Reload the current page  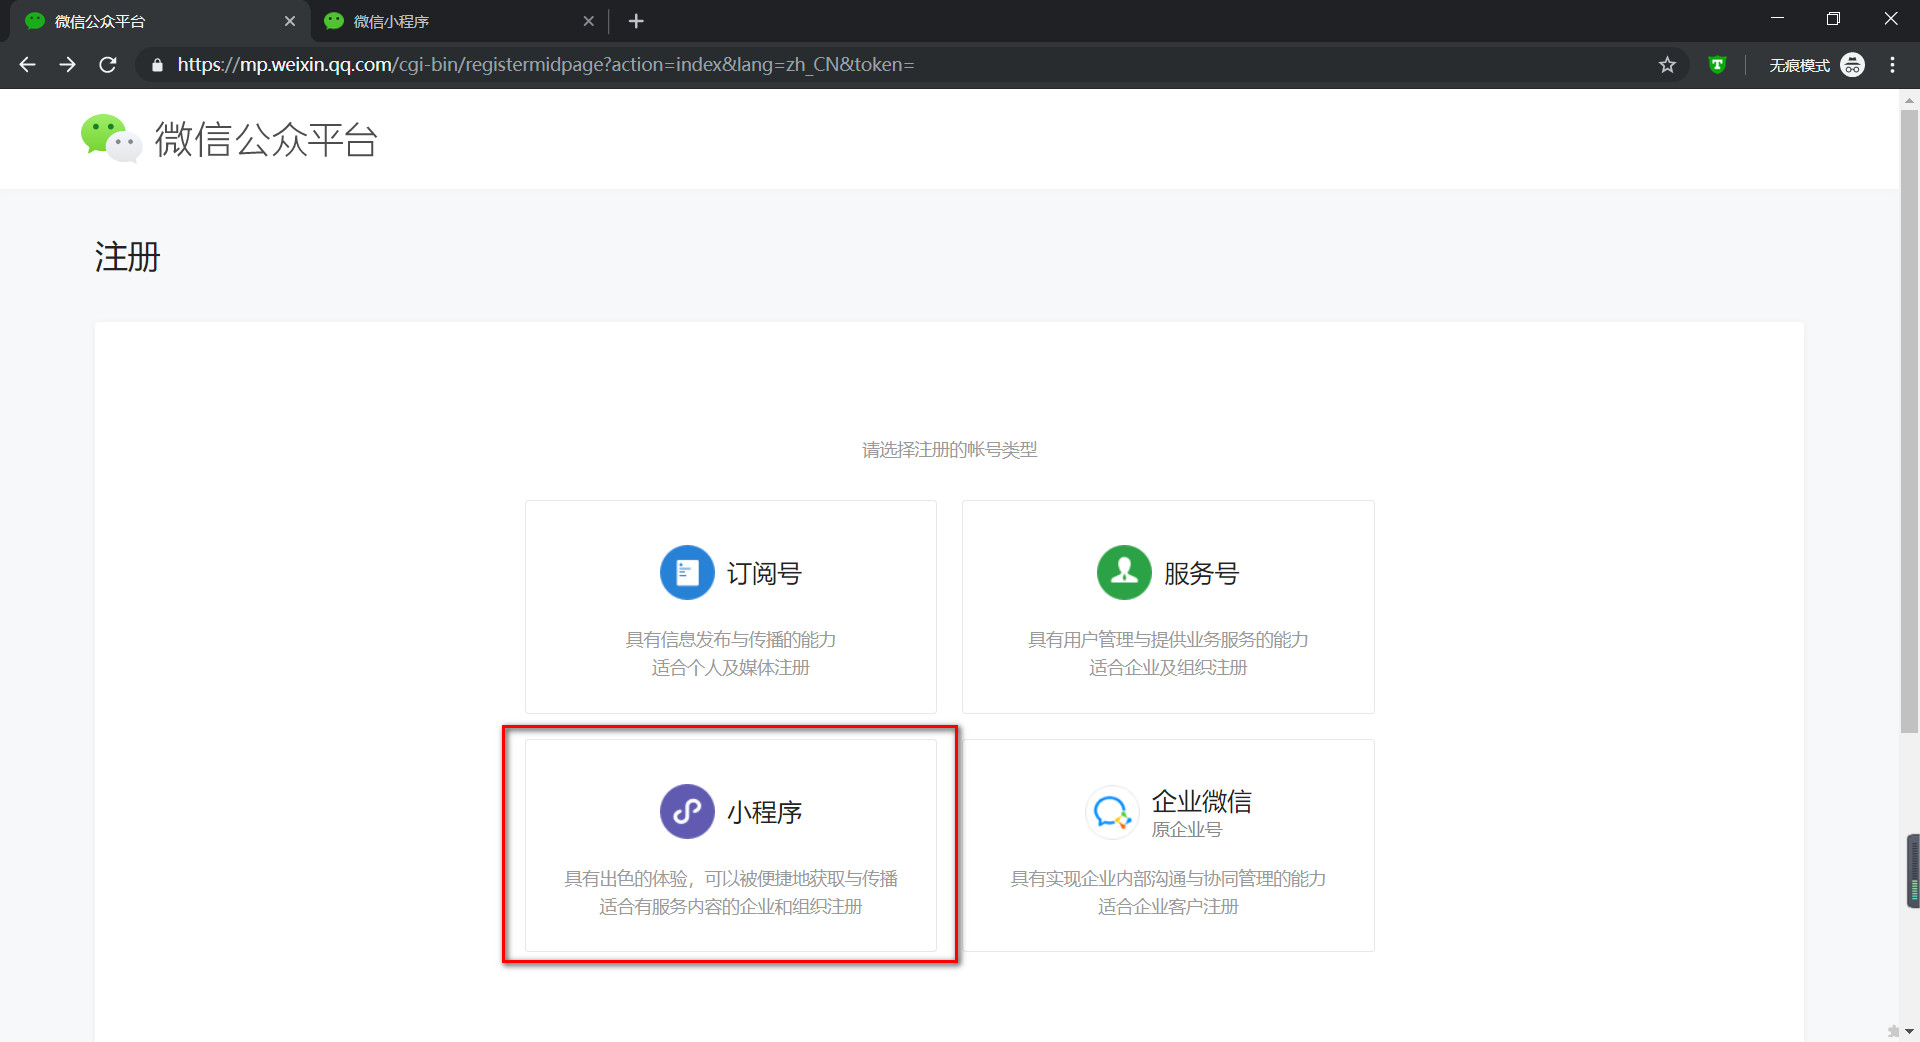(x=107, y=64)
